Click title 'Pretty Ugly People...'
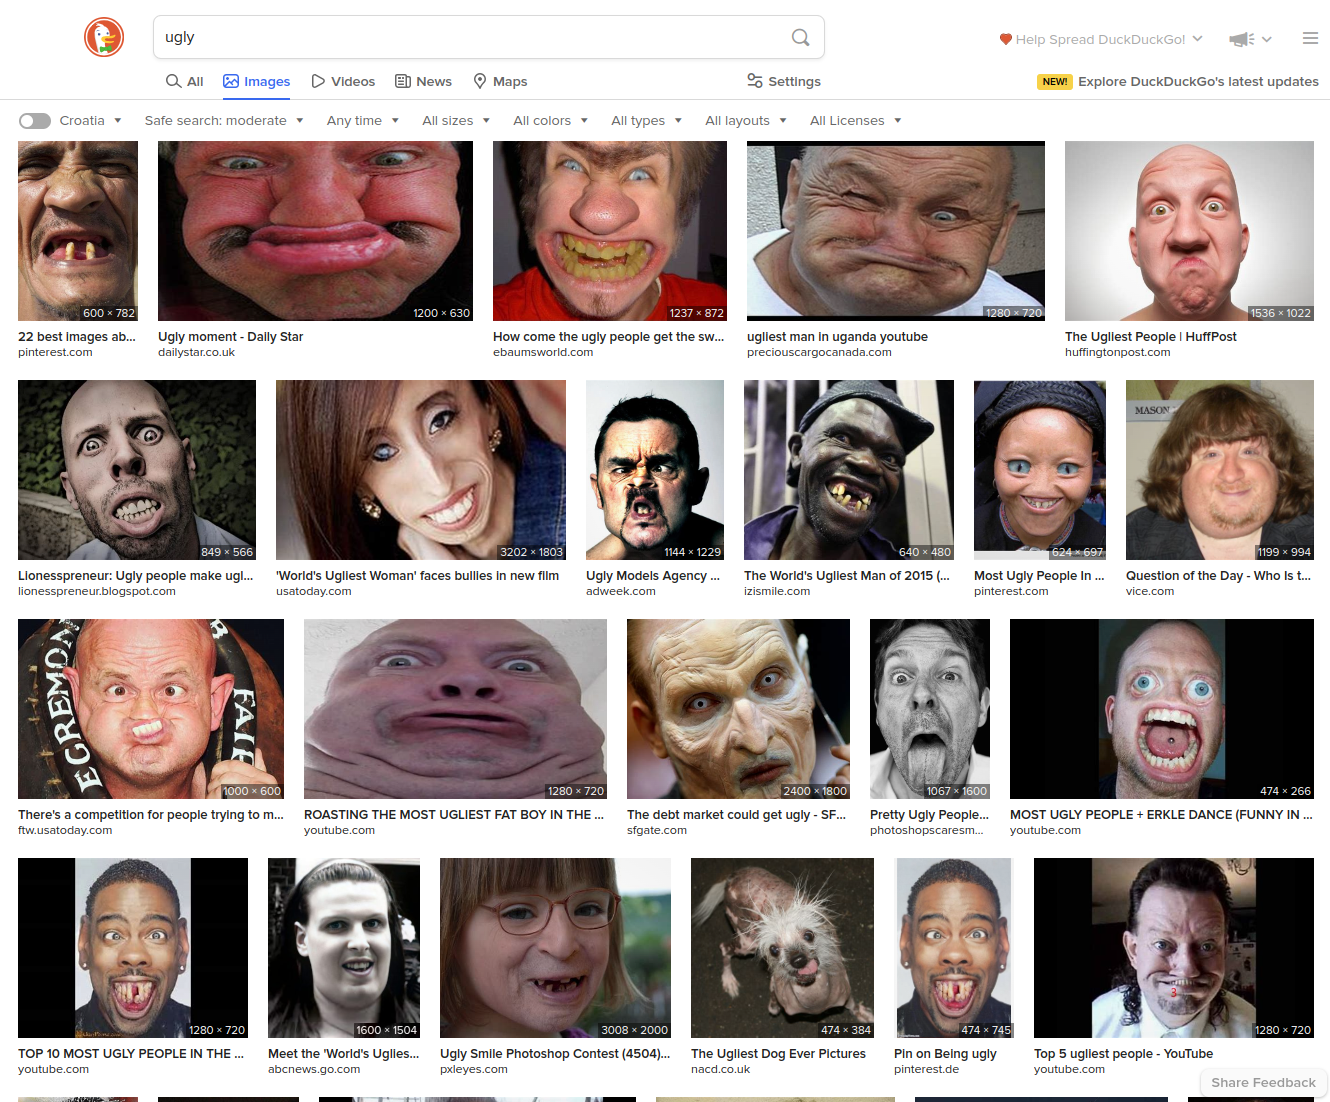Screen dimensions: 1330x1102 (x=929, y=815)
